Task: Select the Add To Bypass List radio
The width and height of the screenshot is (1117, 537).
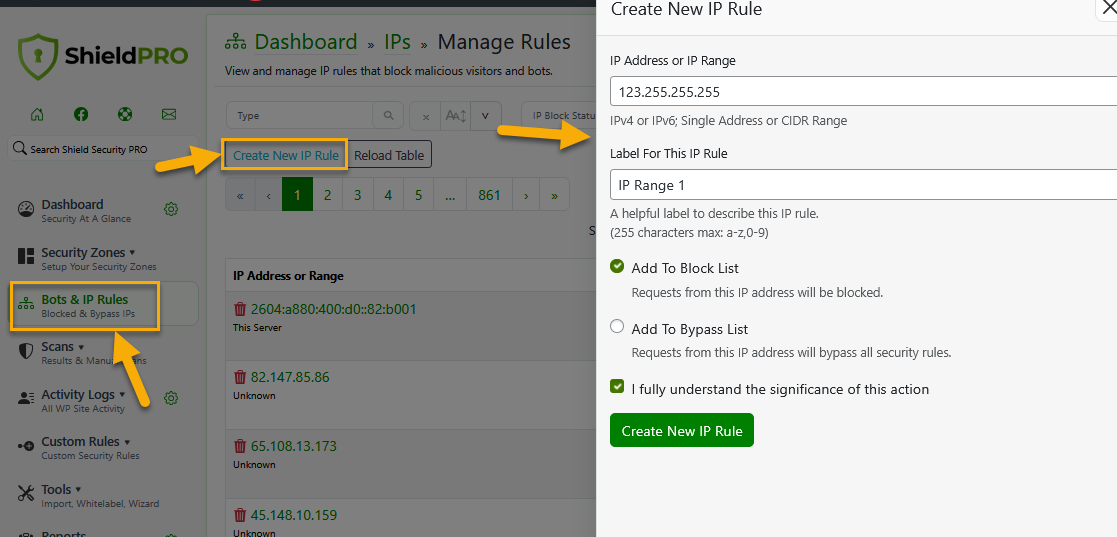Action: [x=617, y=327]
